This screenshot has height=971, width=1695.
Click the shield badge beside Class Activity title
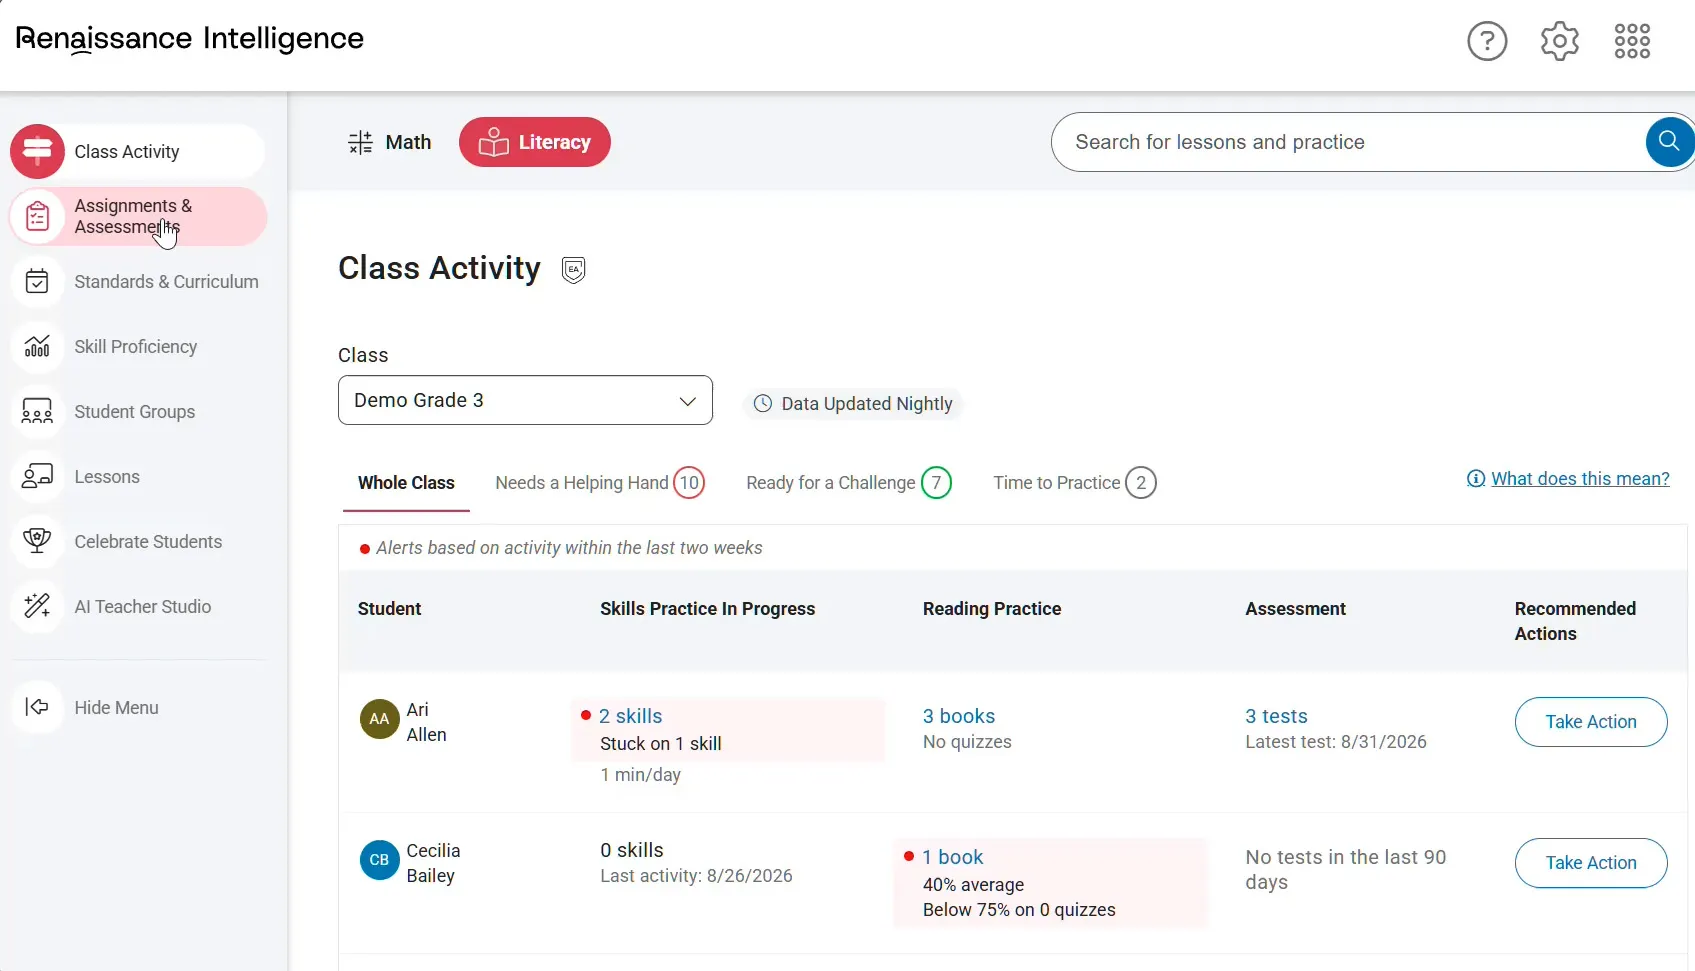tap(573, 270)
